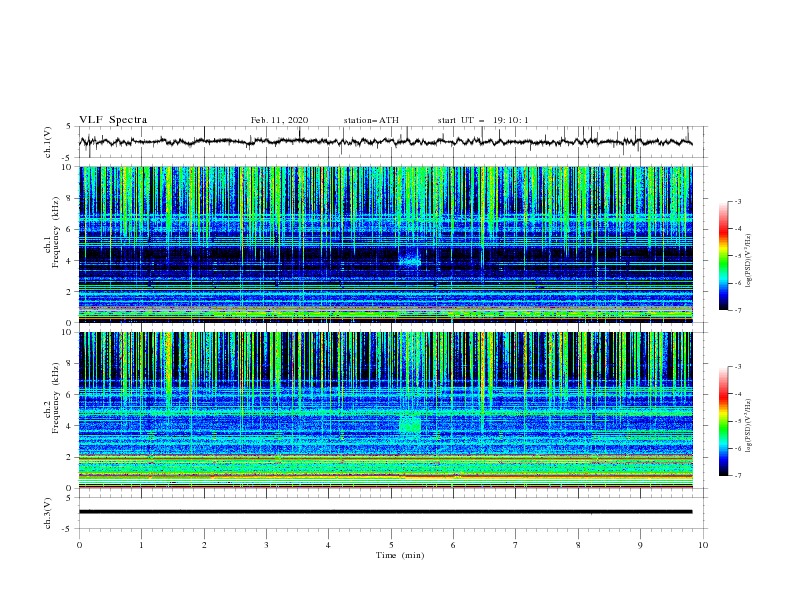792x612 pixels.
Task: Select the "start UT = 19:10:1" header text
Action: point(483,120)
